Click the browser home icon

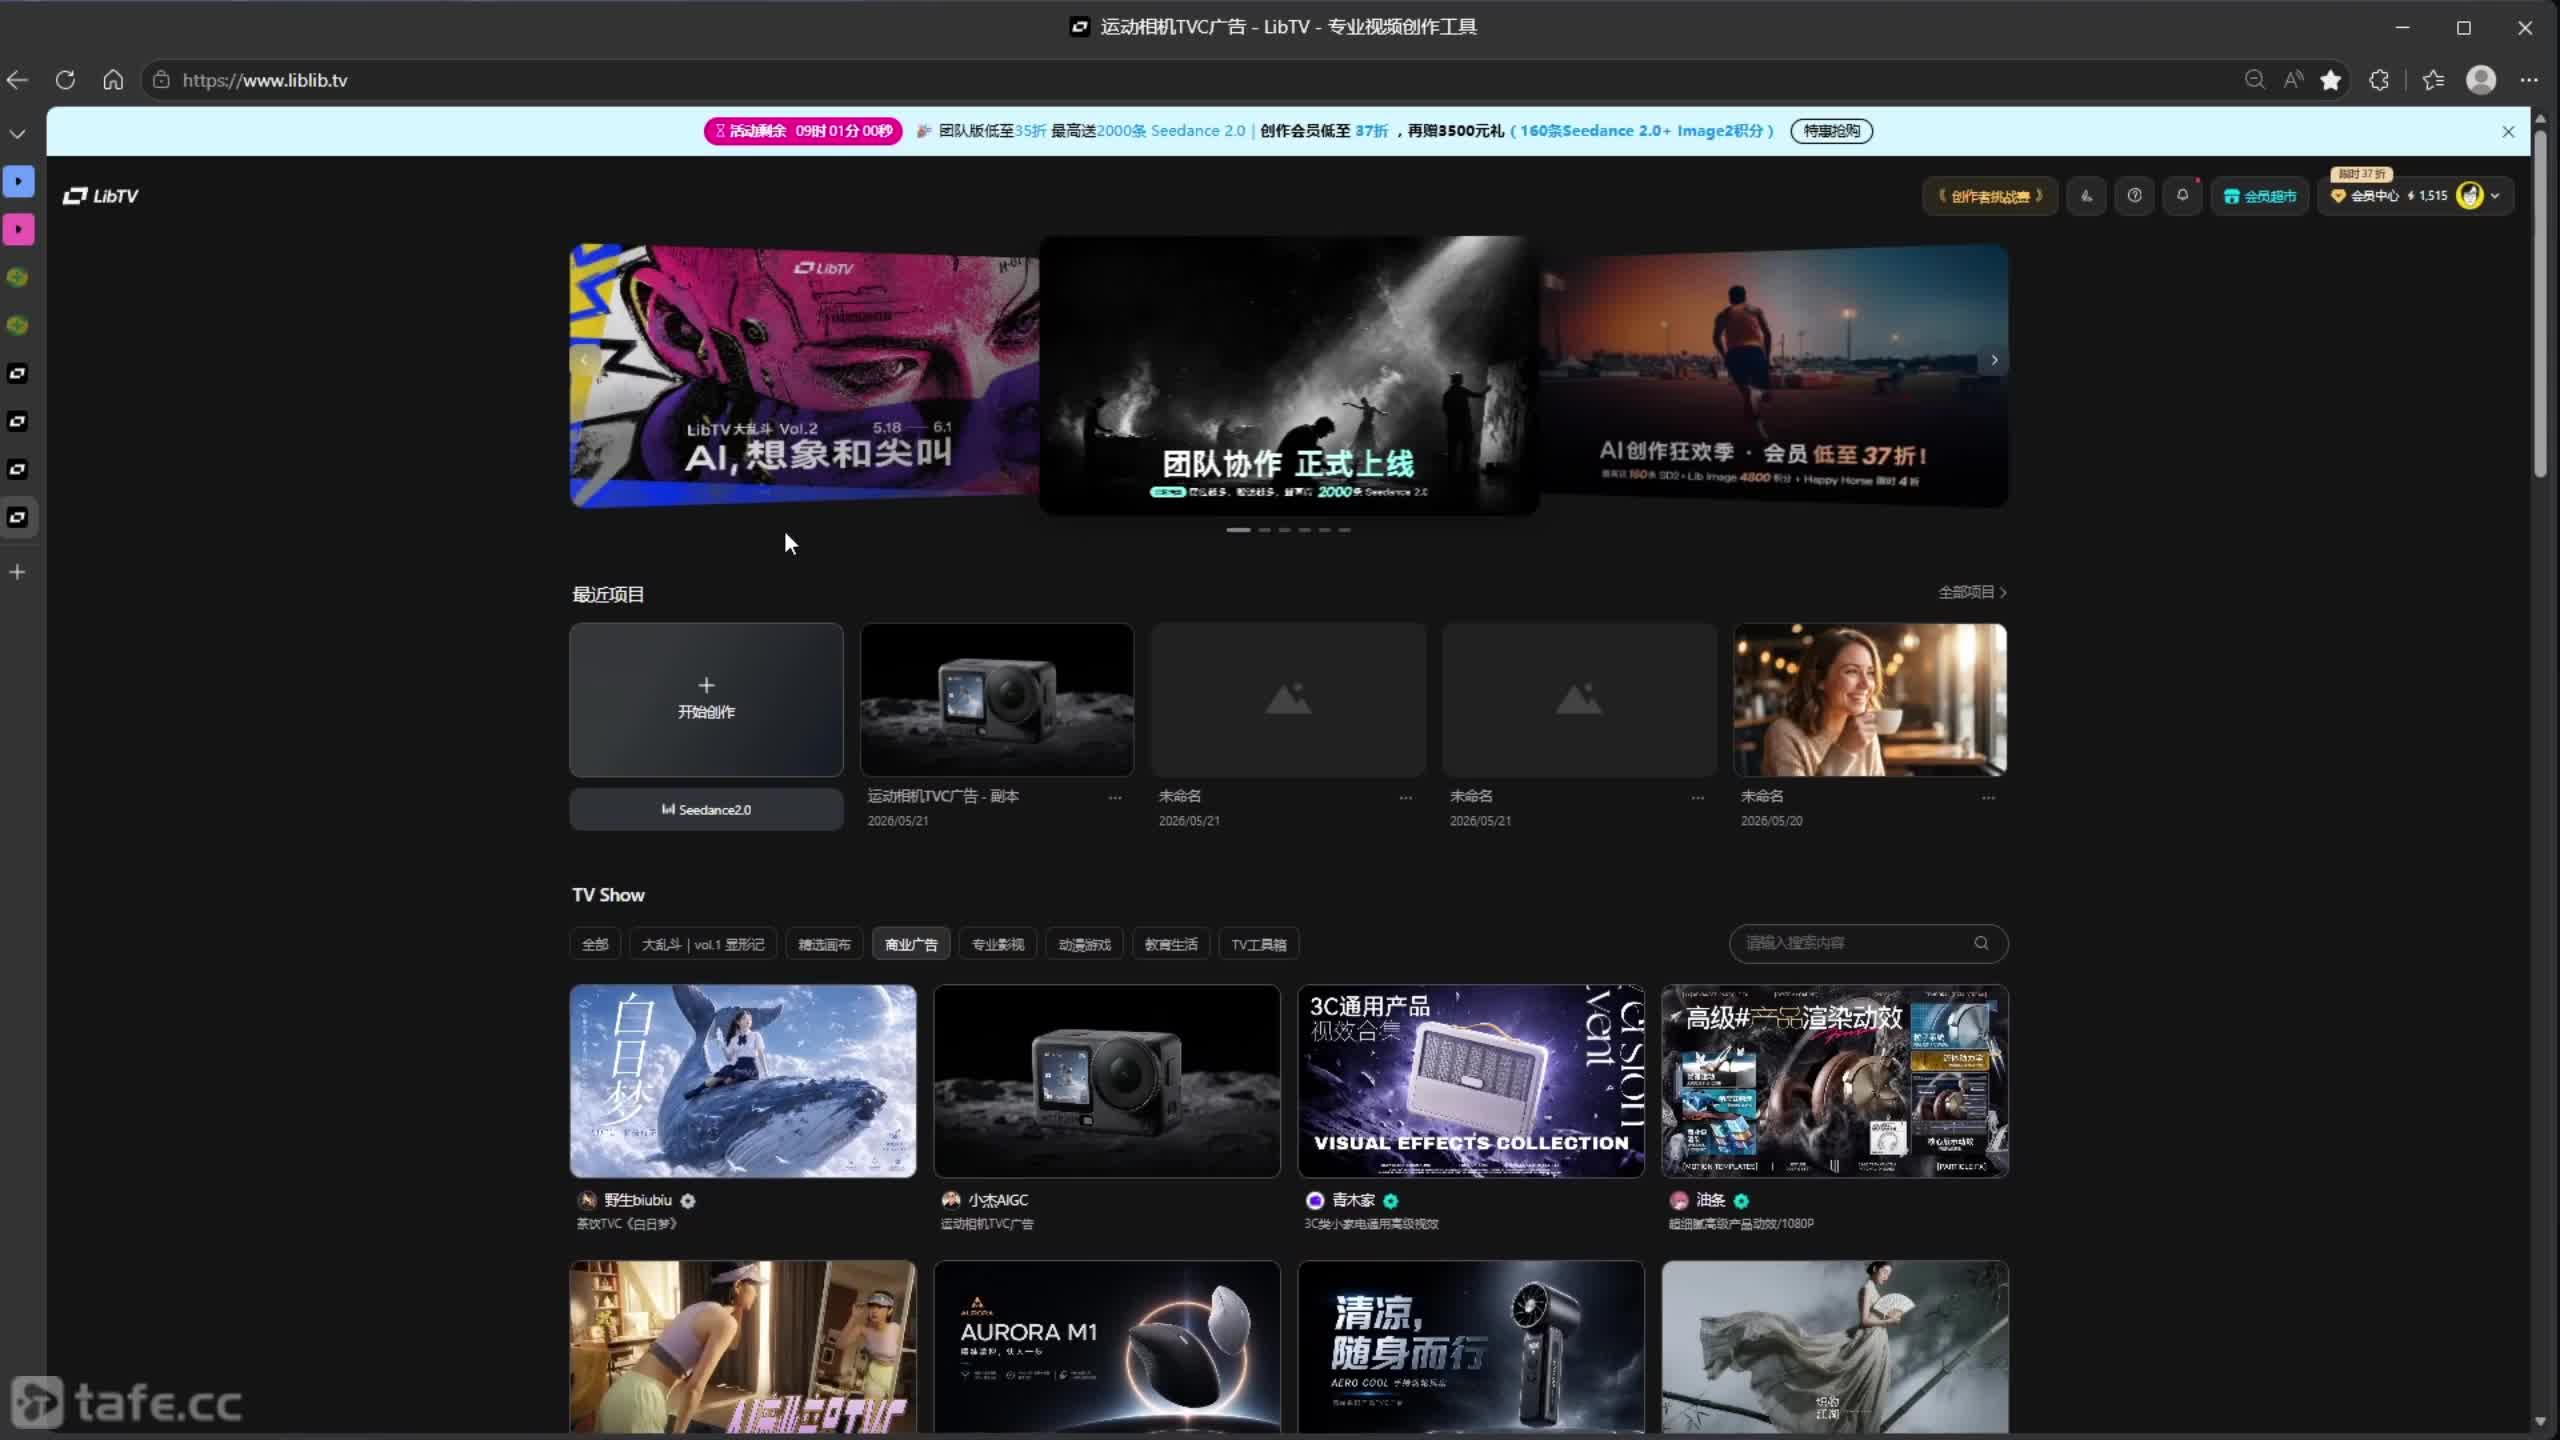(113, 80)
